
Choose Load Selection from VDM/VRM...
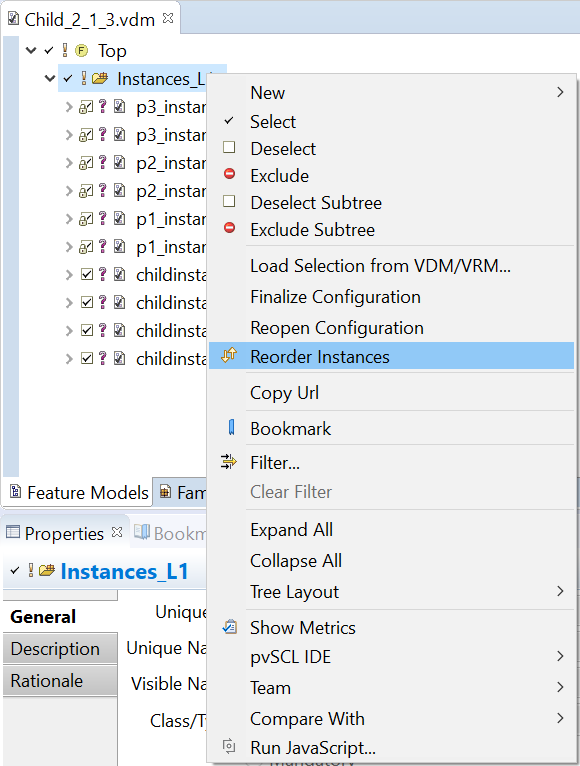pos(391,266)
